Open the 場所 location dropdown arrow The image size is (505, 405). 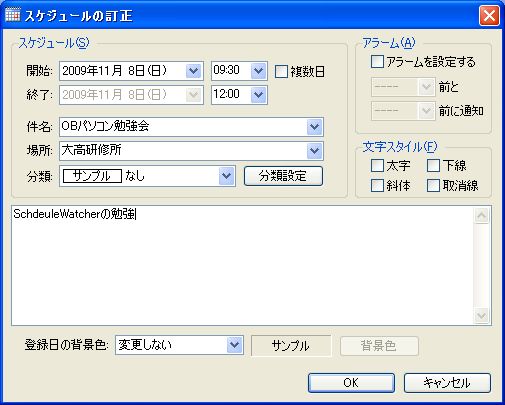314,151
